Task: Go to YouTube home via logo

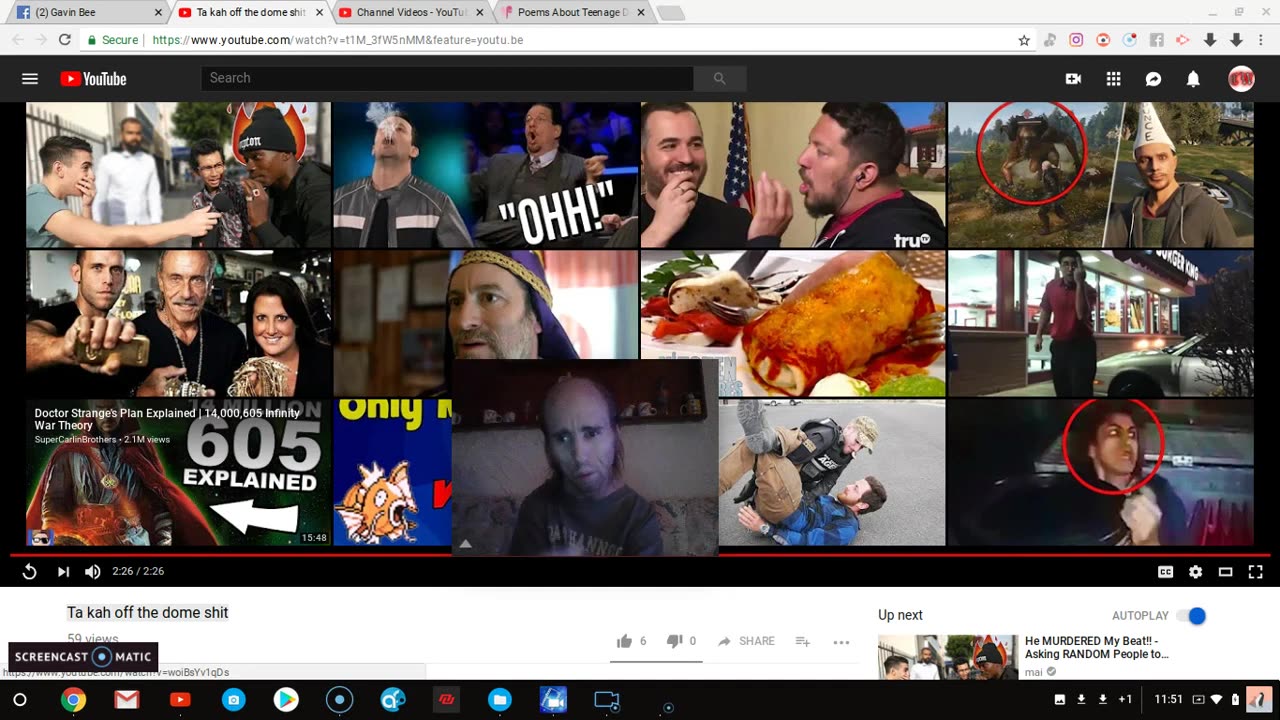Action: [93, 79]
